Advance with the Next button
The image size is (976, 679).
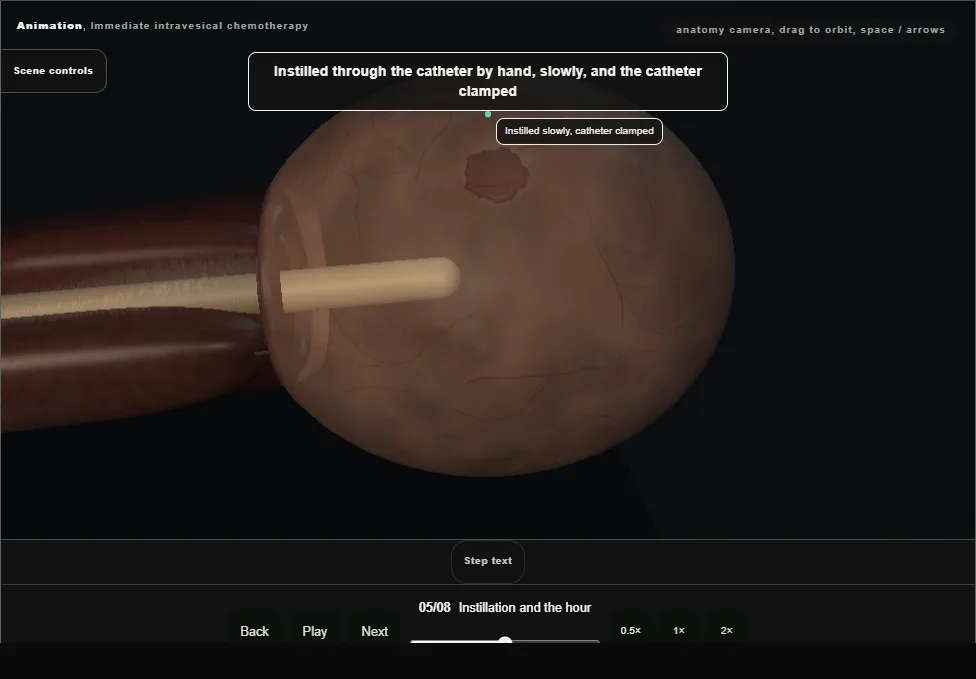coord(374,631)
